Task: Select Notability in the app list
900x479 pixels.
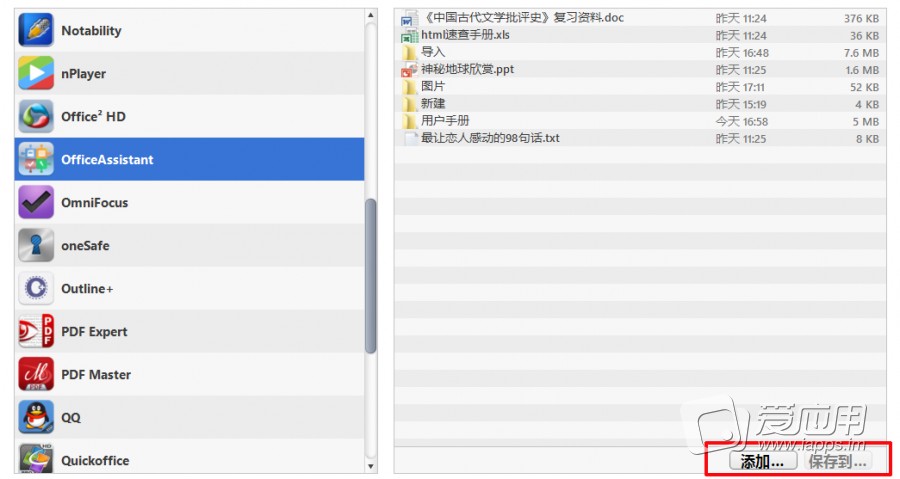Action: [x=189, y=30]
